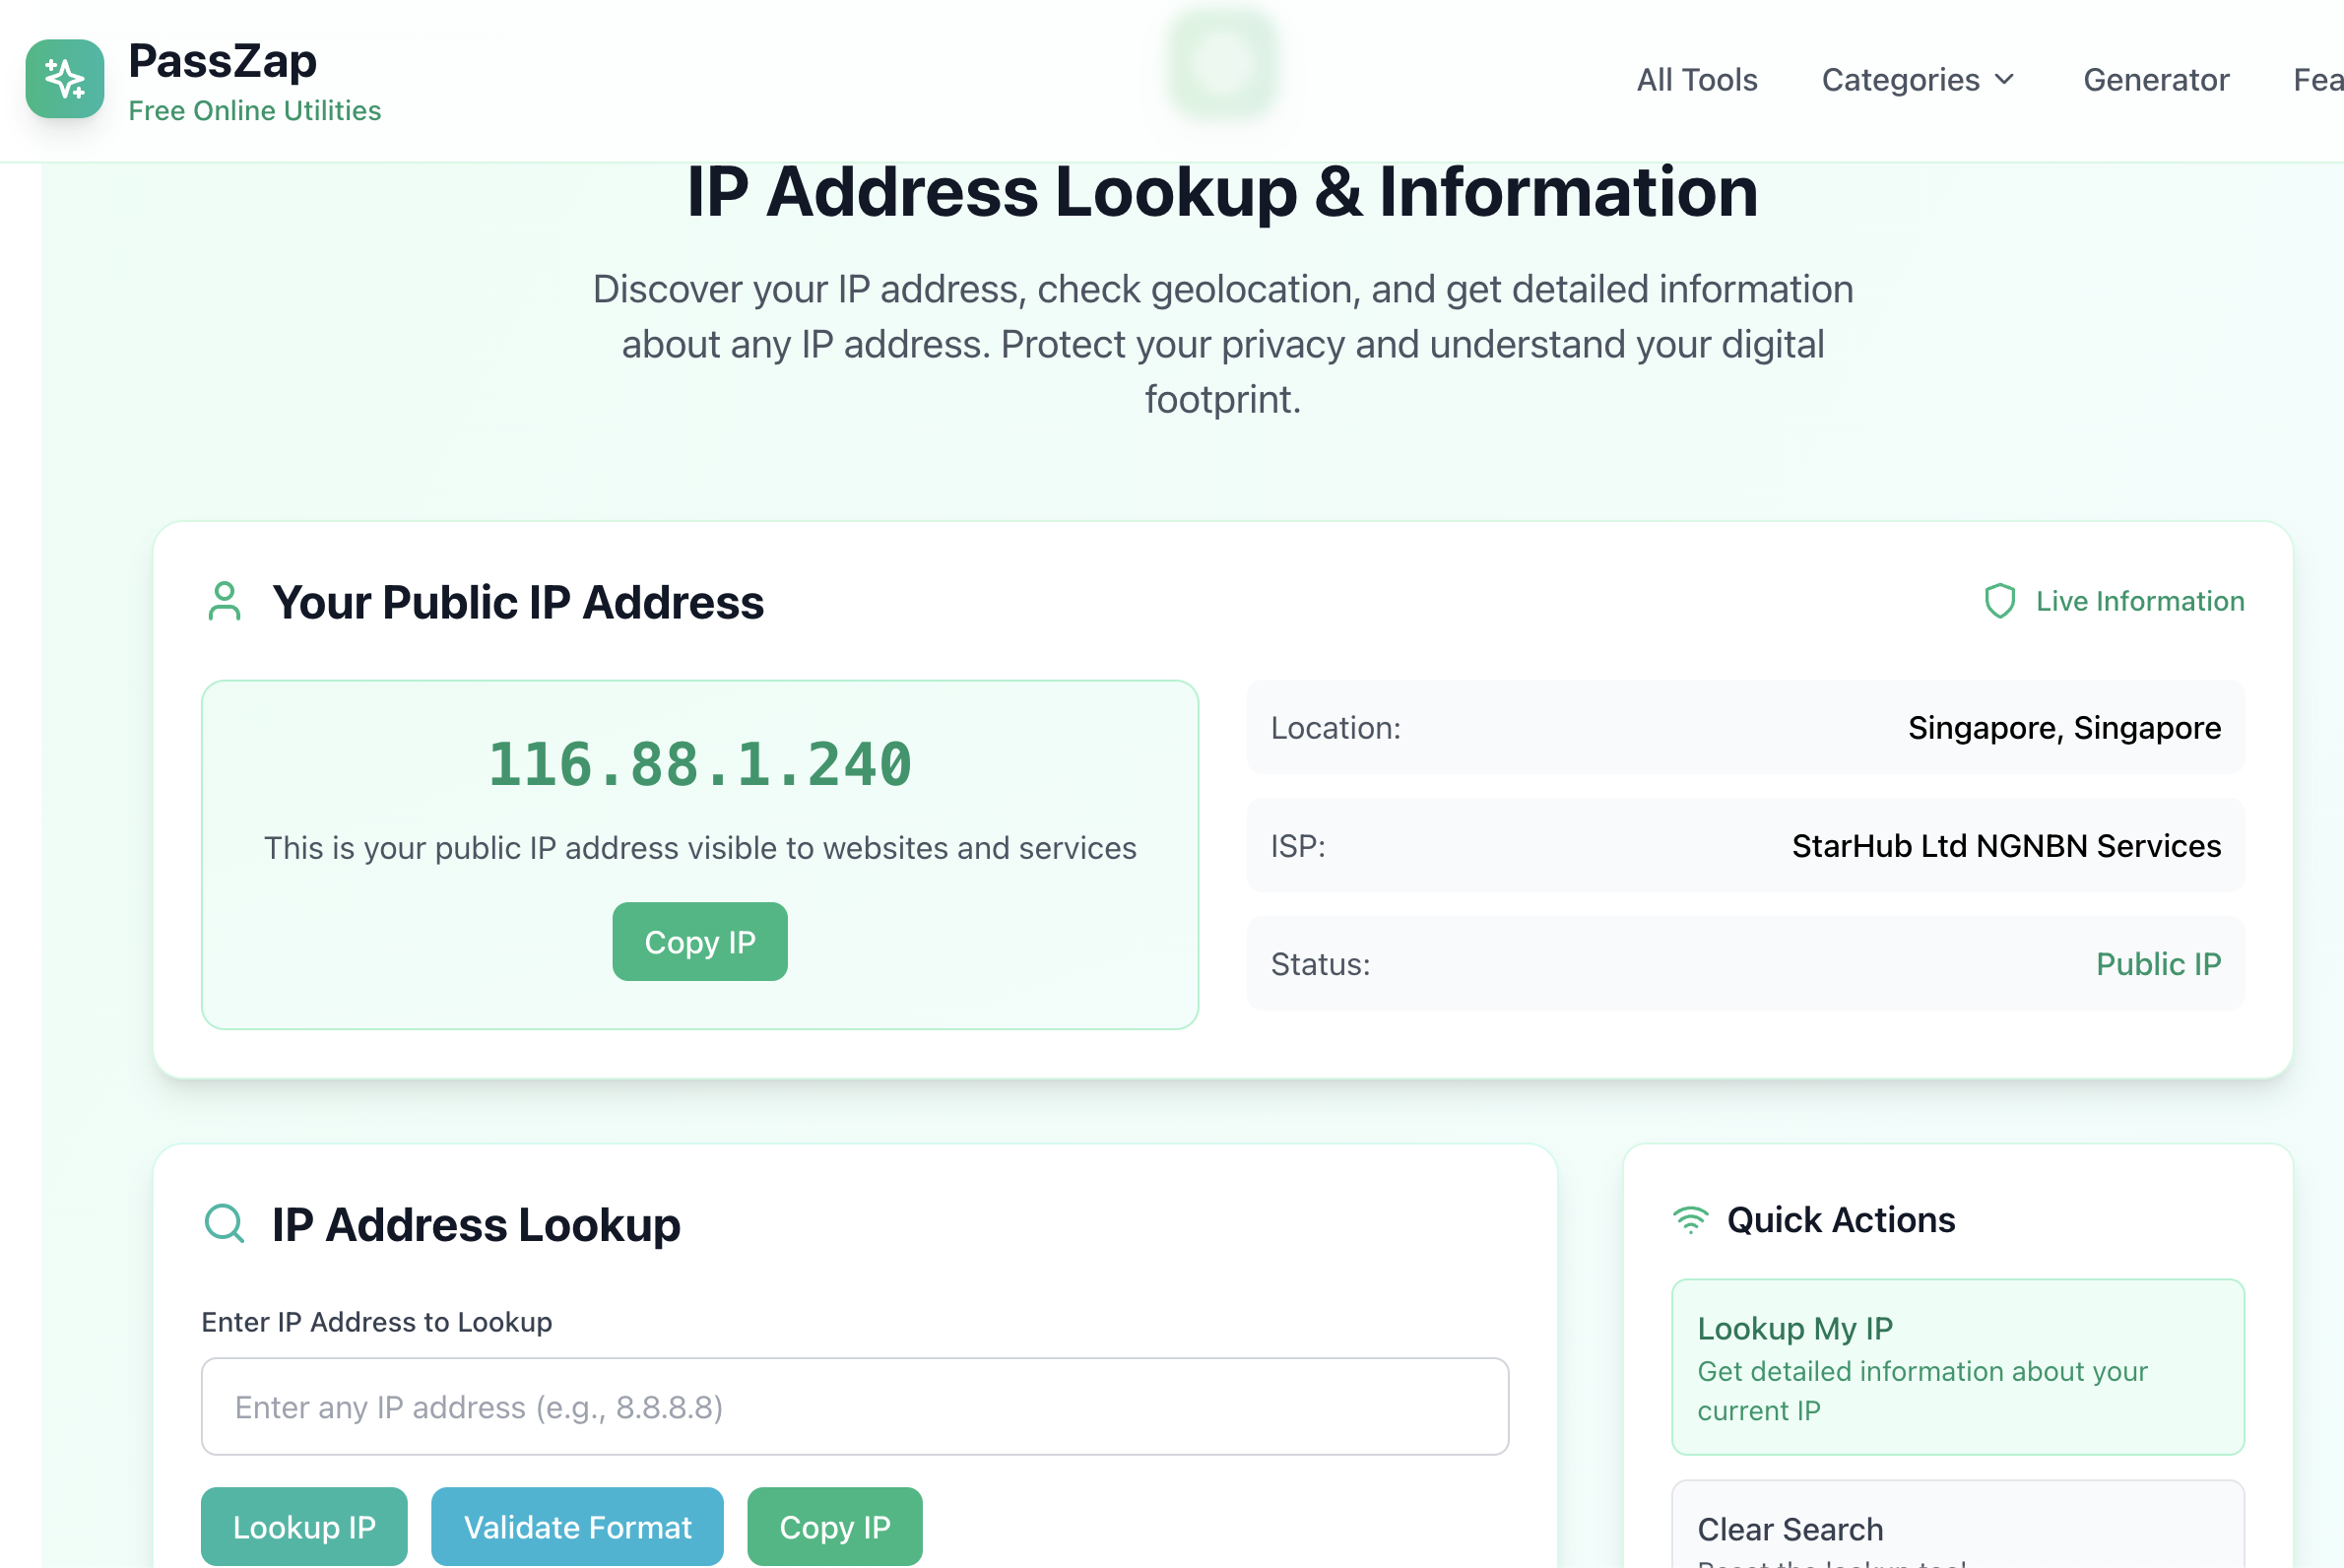Click the wifi icon next to Quick Actions
Image resolution: width=2344 pixels, height=1568 pixels.
click(x=1690, y=1220)
